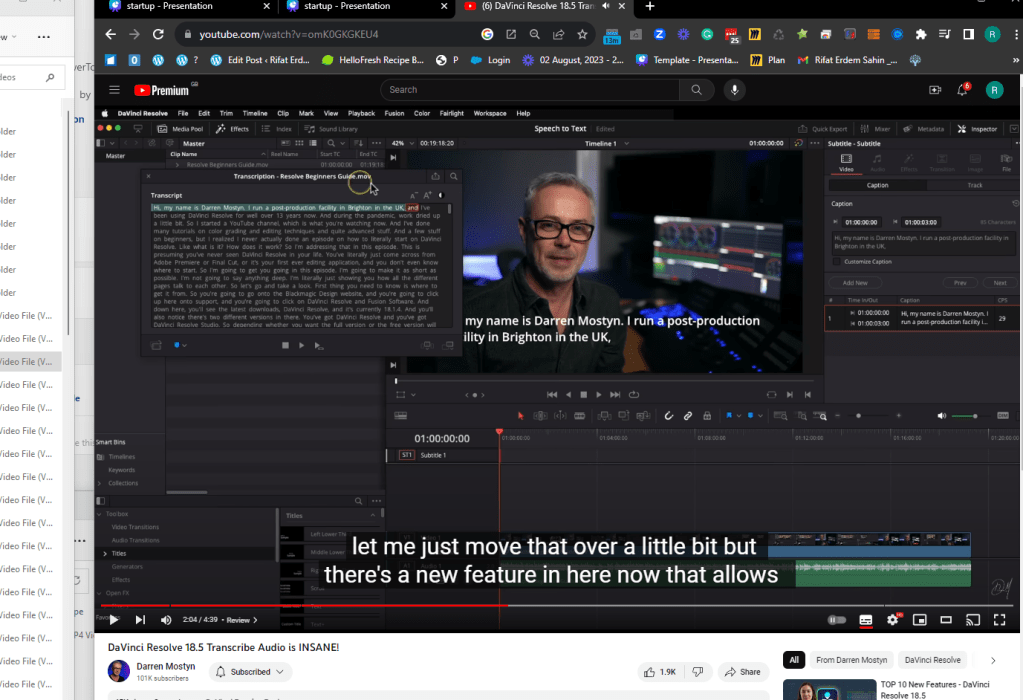
Task: Click search magnifier in left file window
Action: (50, 78)
